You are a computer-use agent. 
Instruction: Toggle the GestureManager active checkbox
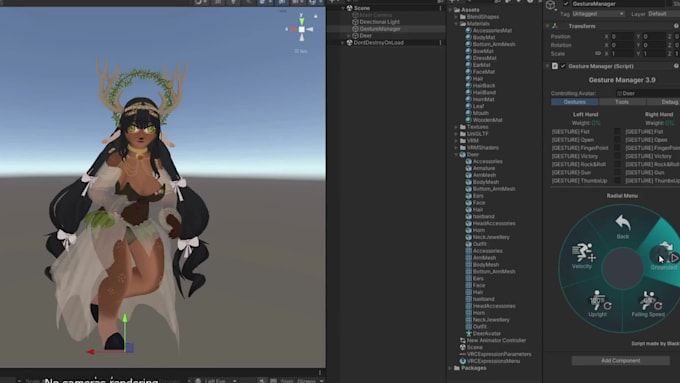point(566,4)
